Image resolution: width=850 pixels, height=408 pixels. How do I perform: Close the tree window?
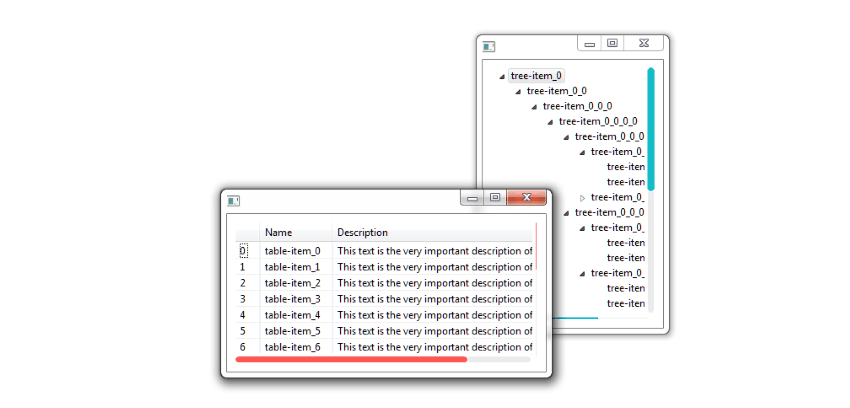coord(644,43)
